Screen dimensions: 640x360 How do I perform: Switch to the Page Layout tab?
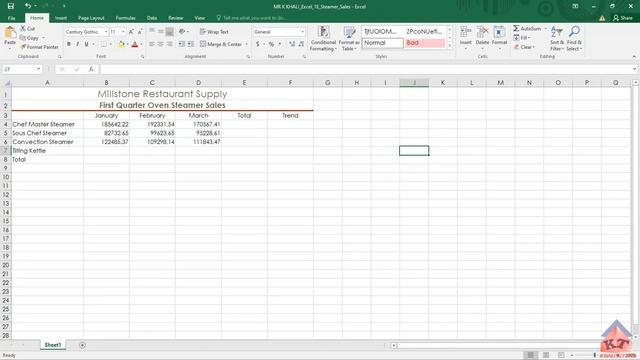tap(91, 18)
